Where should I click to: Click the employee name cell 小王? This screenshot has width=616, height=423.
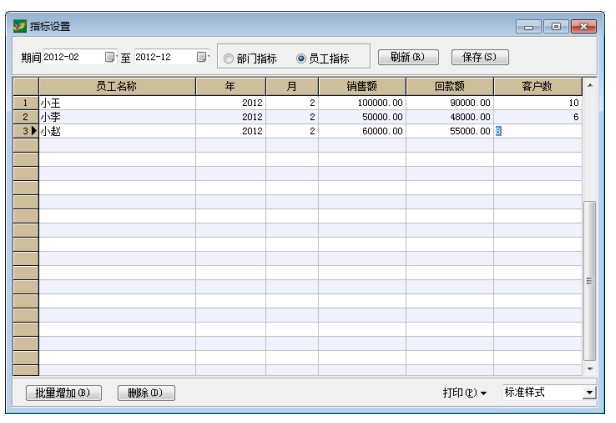117,103
